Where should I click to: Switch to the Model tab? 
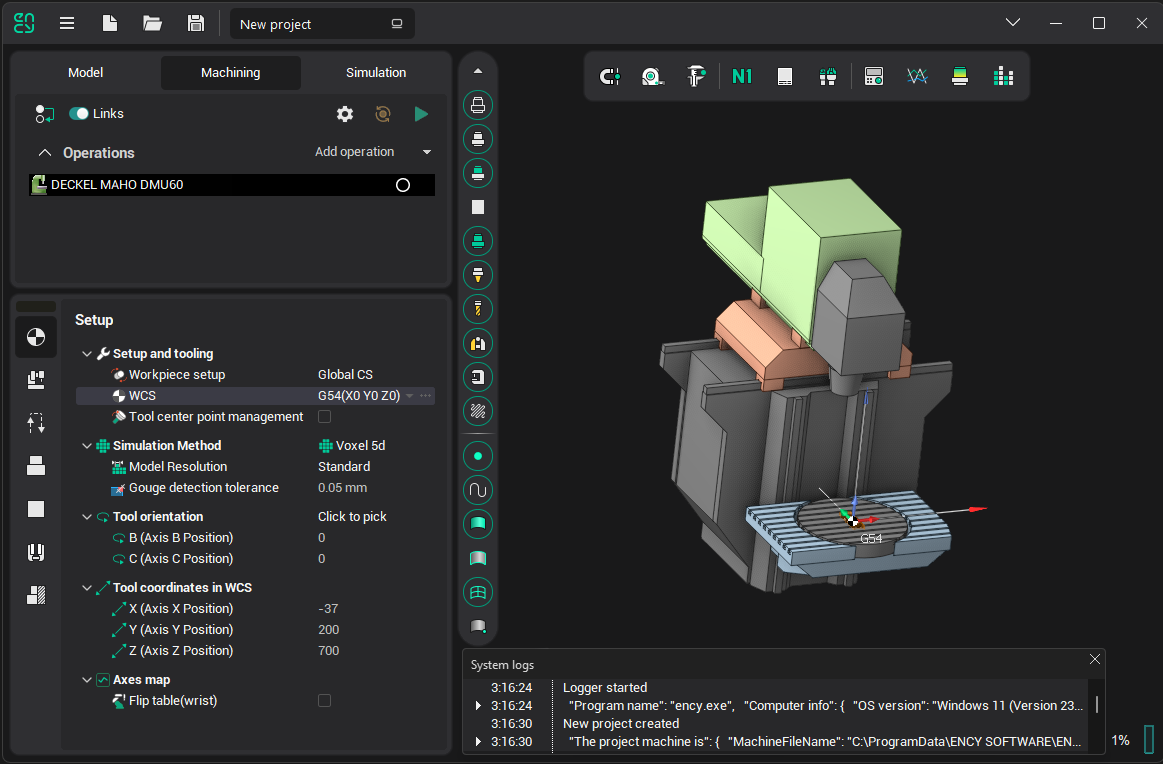point(86,73)
